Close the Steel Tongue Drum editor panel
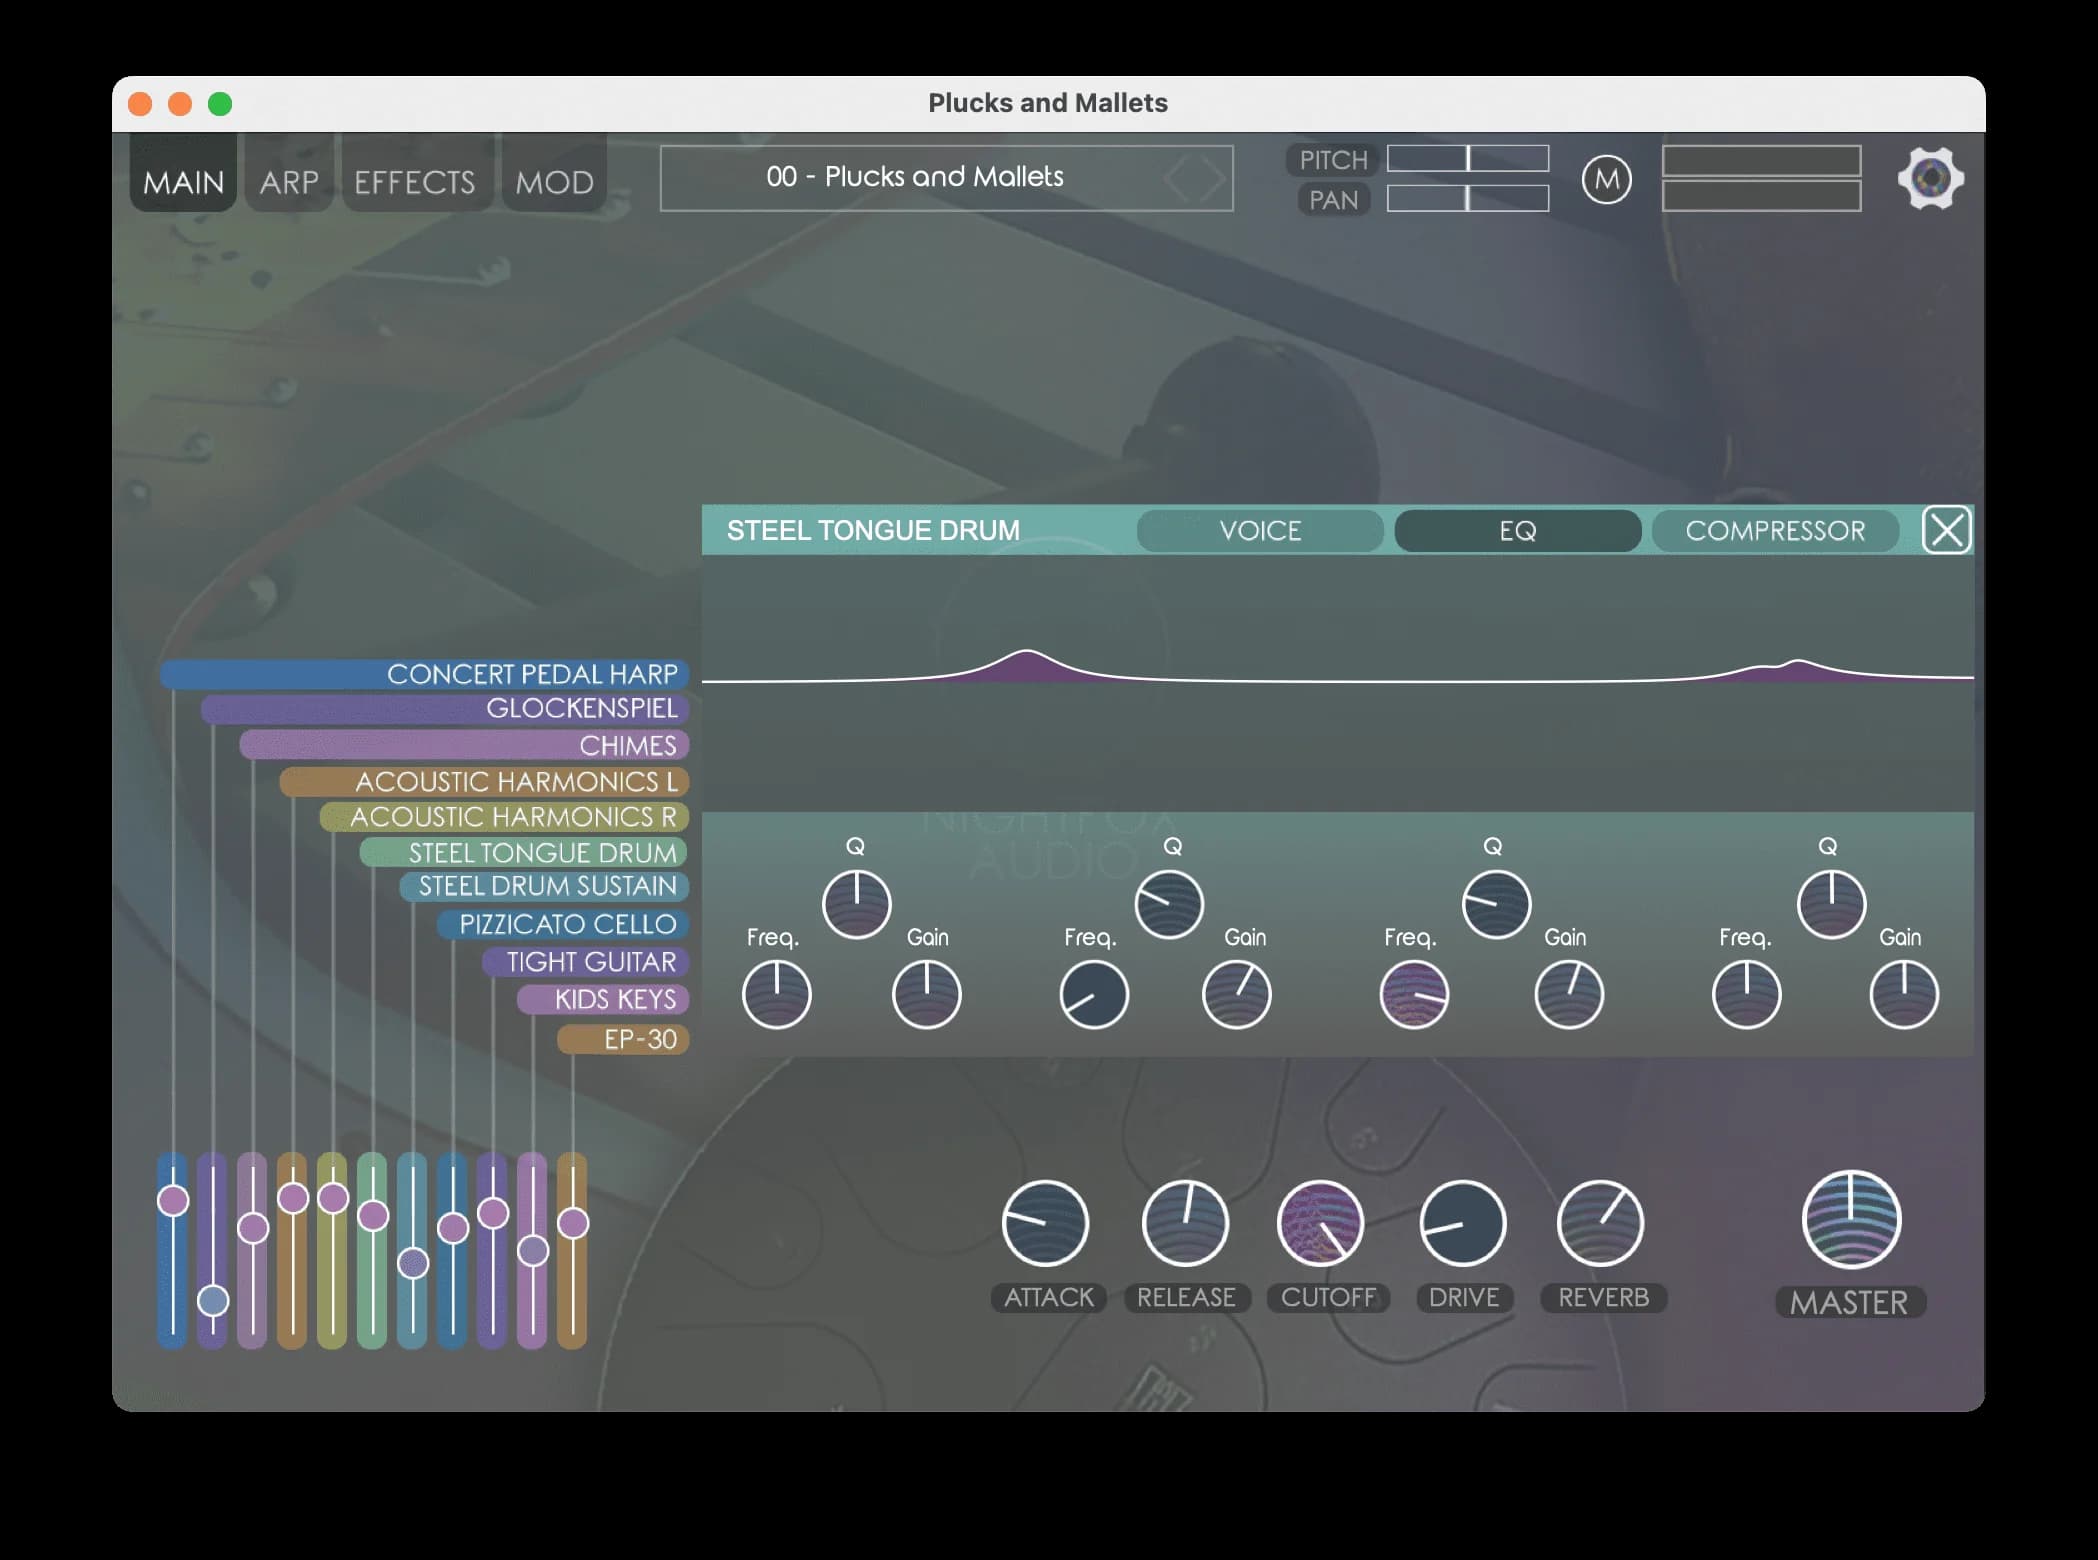The image size is (2098, 1560). [1947, 531]
